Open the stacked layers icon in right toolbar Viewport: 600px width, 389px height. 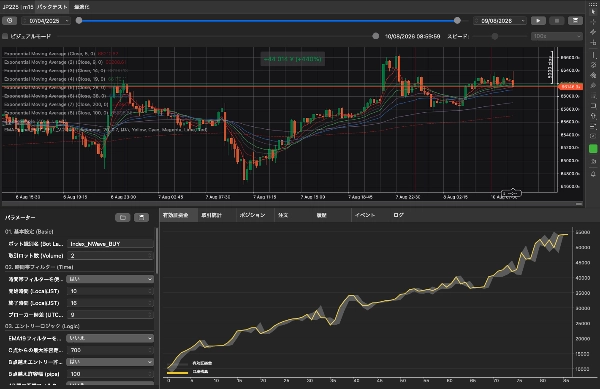(x=593, y=75)
